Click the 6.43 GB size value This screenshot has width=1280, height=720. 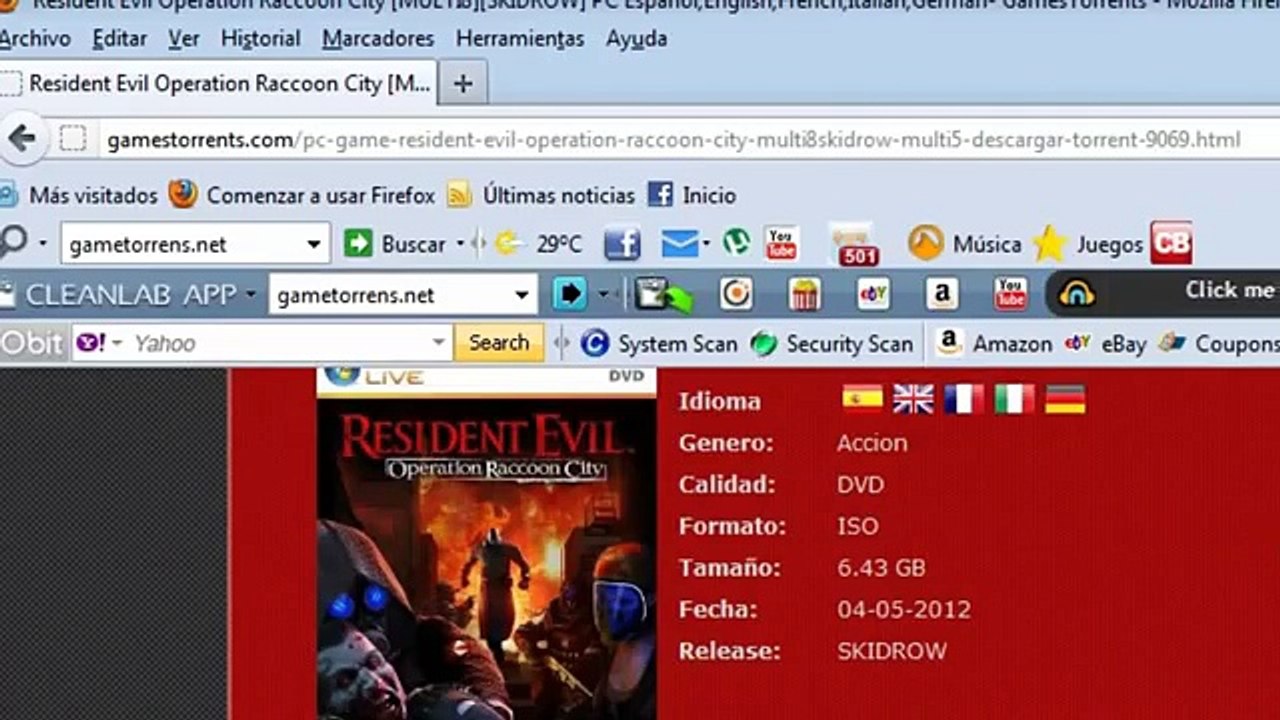[x=881, y=568]
